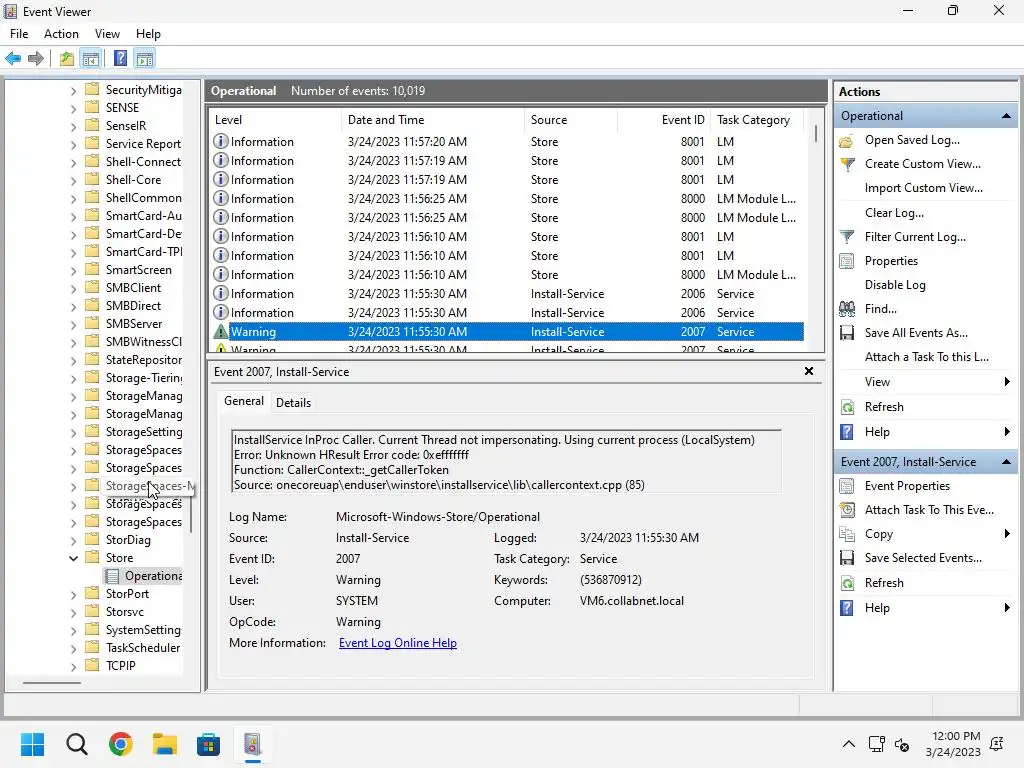
Task: Click Disable Log in Actions pane
Action: (x=895, y=285)
